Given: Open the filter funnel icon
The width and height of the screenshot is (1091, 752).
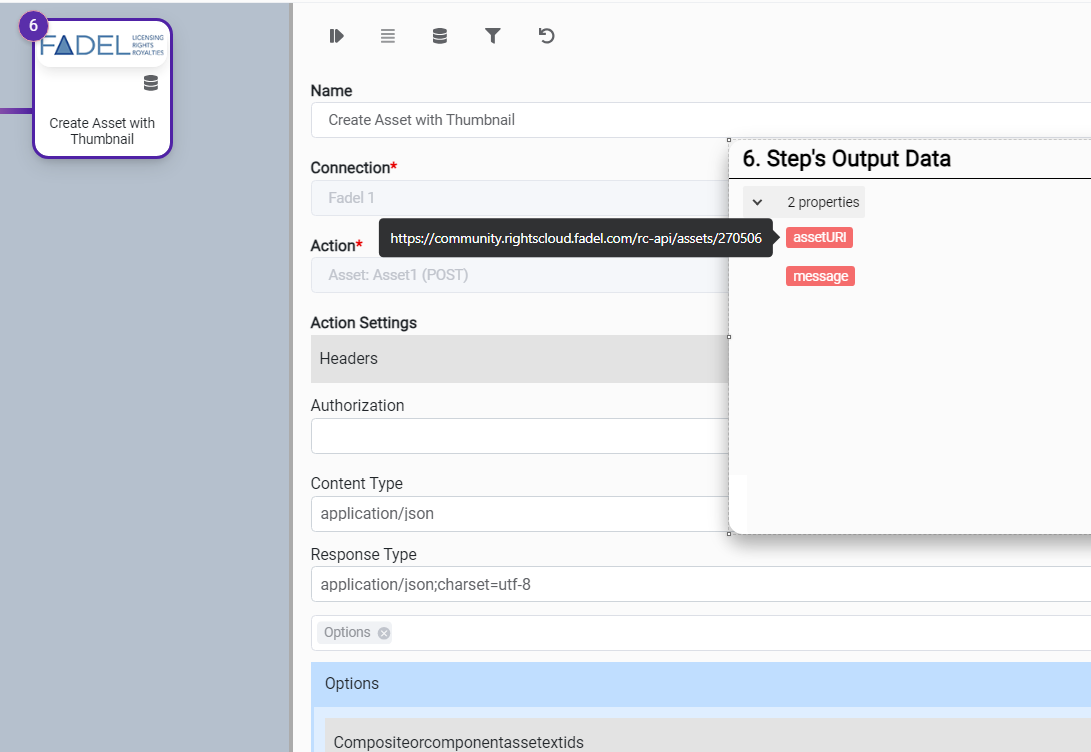Looking at the screenshot, I should [x=493, y=36].
